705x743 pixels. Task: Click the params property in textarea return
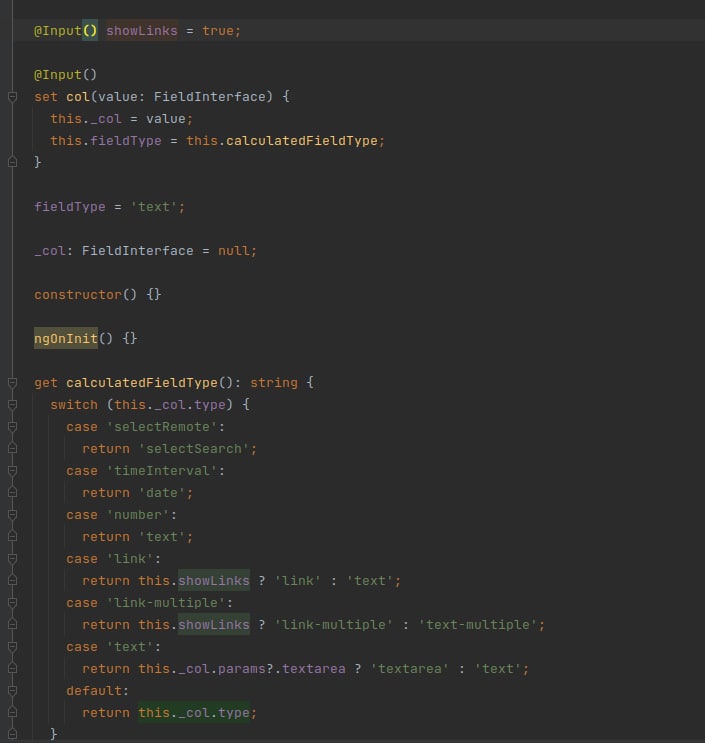pos(242,669)
